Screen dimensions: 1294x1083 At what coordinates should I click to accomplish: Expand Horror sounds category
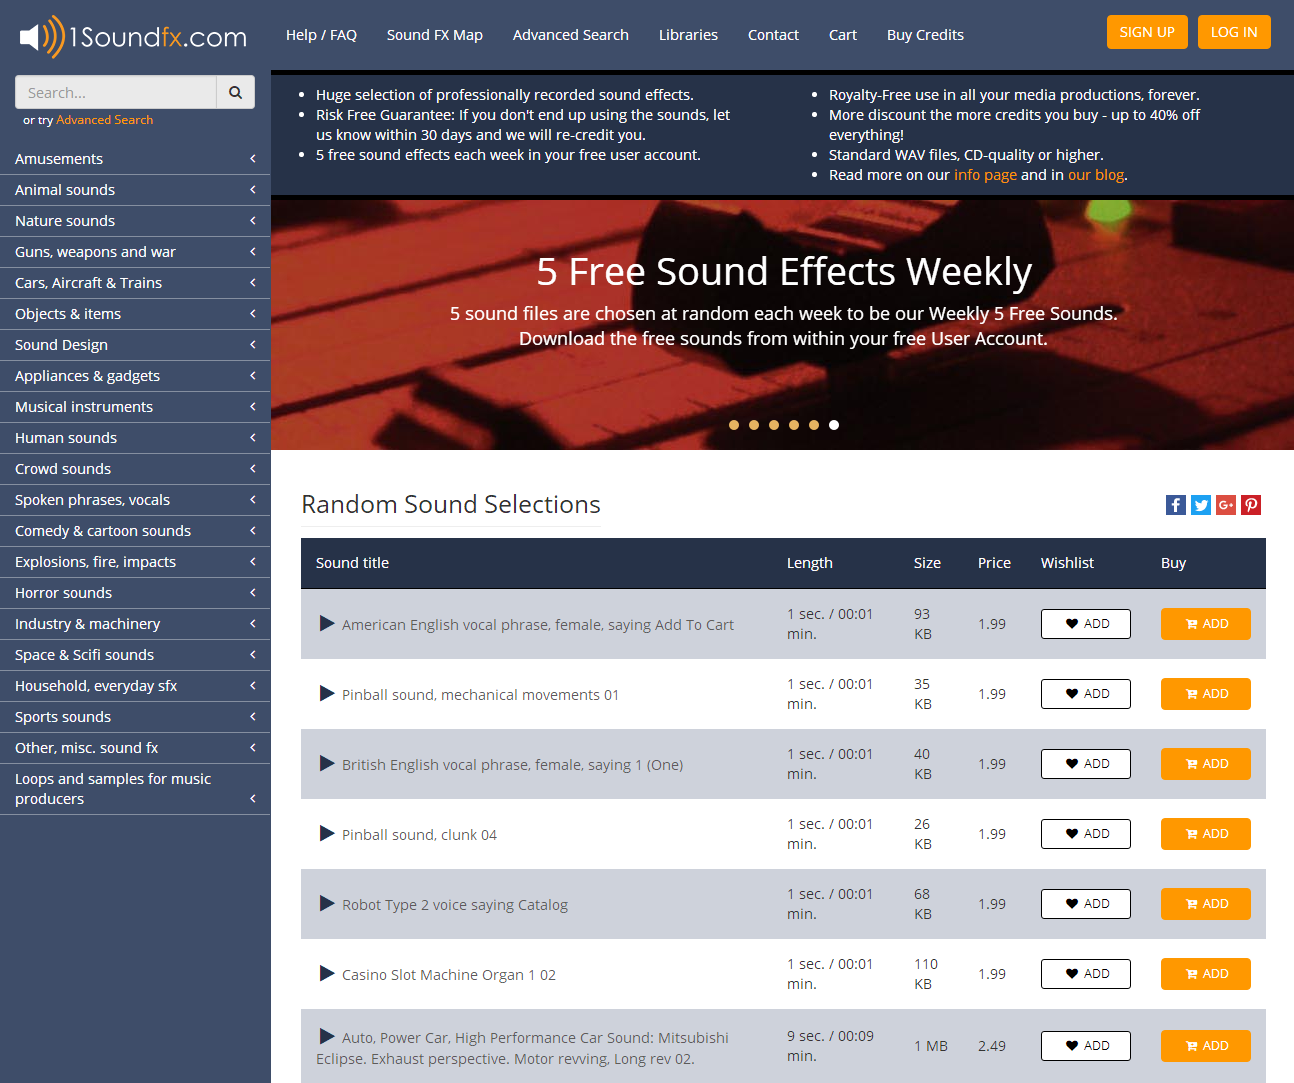(135, 593)
